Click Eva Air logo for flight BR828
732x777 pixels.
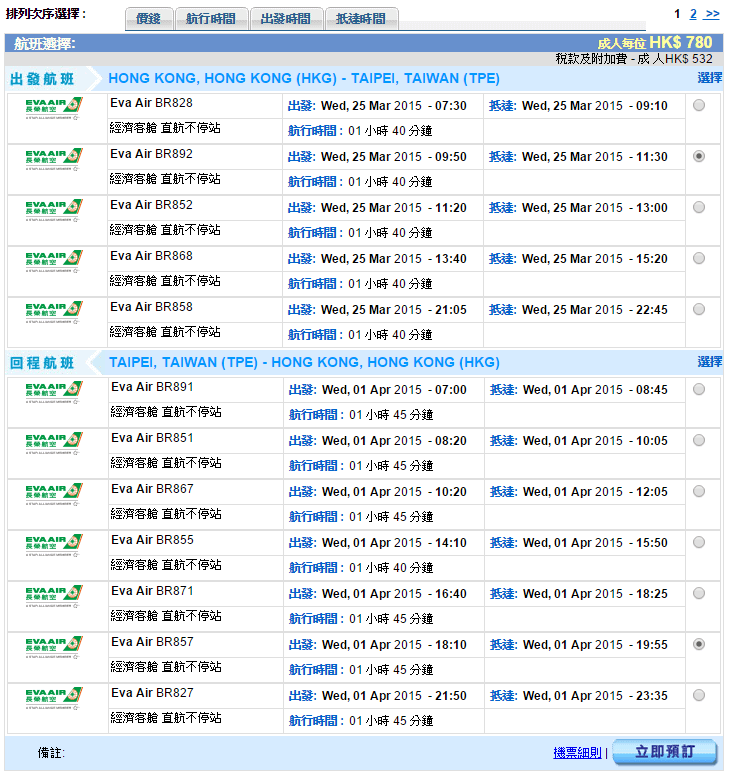tap(54, 108)
